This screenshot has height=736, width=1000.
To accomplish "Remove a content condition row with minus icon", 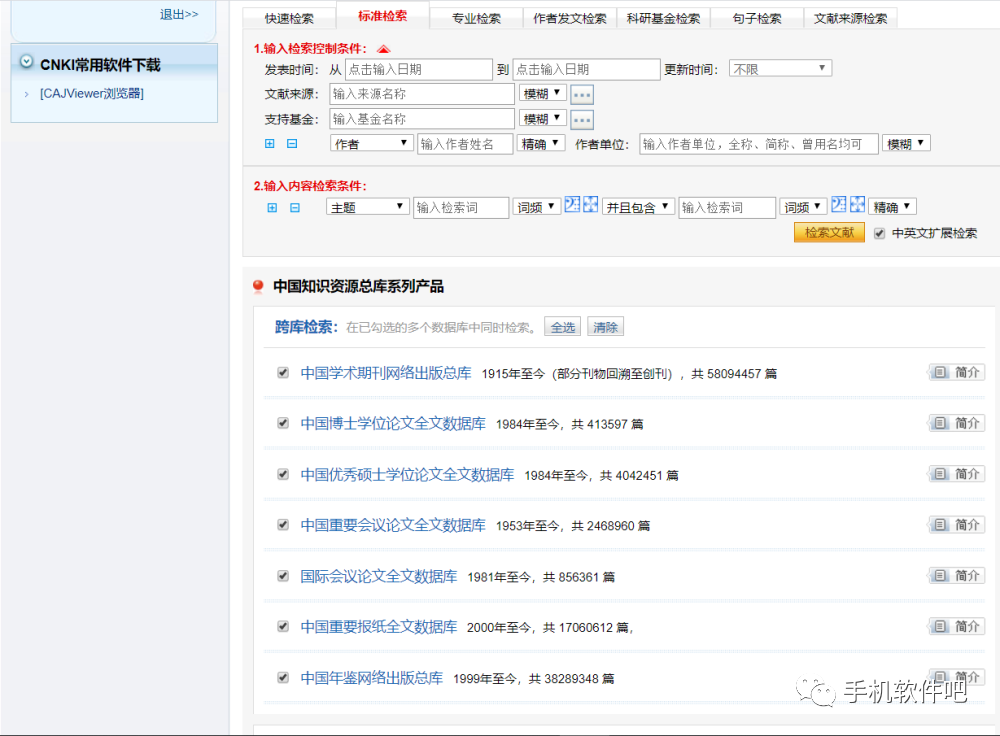I will pyautogui.click(x=295, y=207).
